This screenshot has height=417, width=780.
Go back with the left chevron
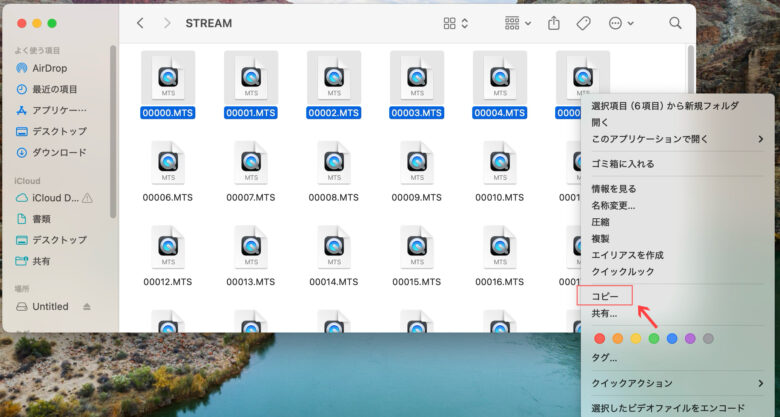(x=140, y=23)
